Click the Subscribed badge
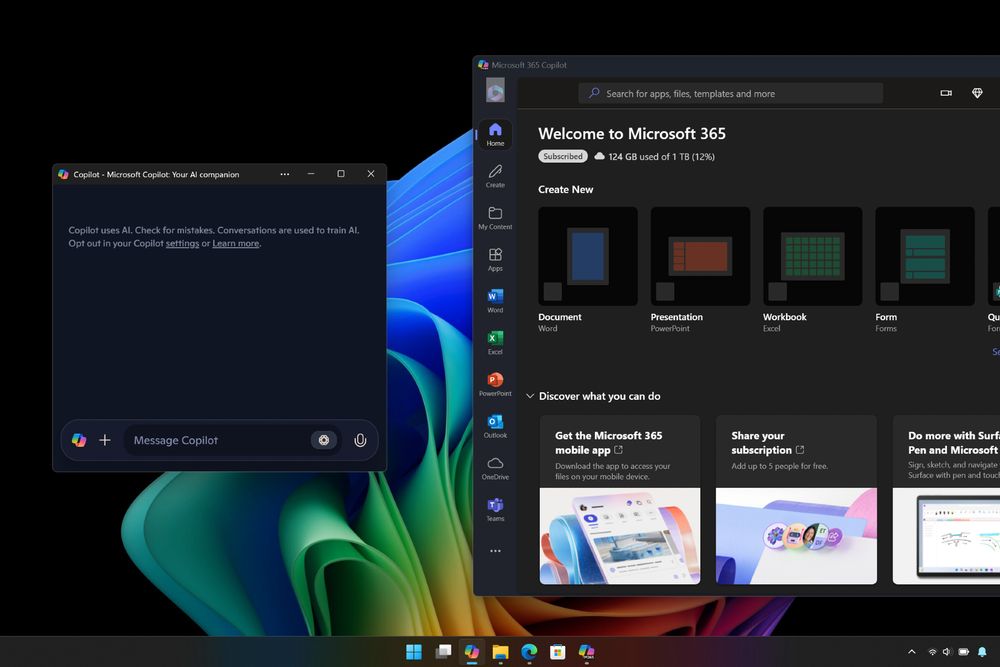The image size is (1000, 667). pos(562,156)
